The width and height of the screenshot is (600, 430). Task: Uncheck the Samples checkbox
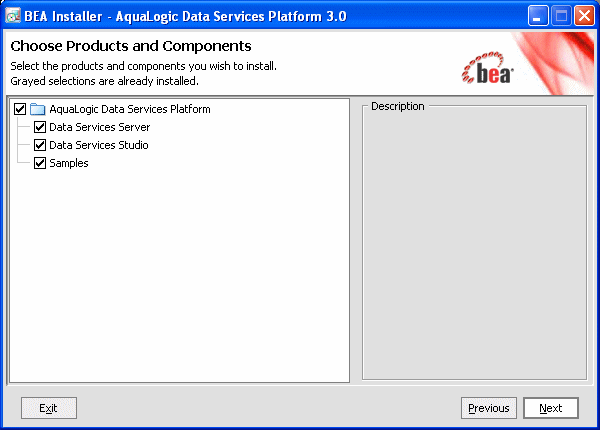click(x=40, y=163)
